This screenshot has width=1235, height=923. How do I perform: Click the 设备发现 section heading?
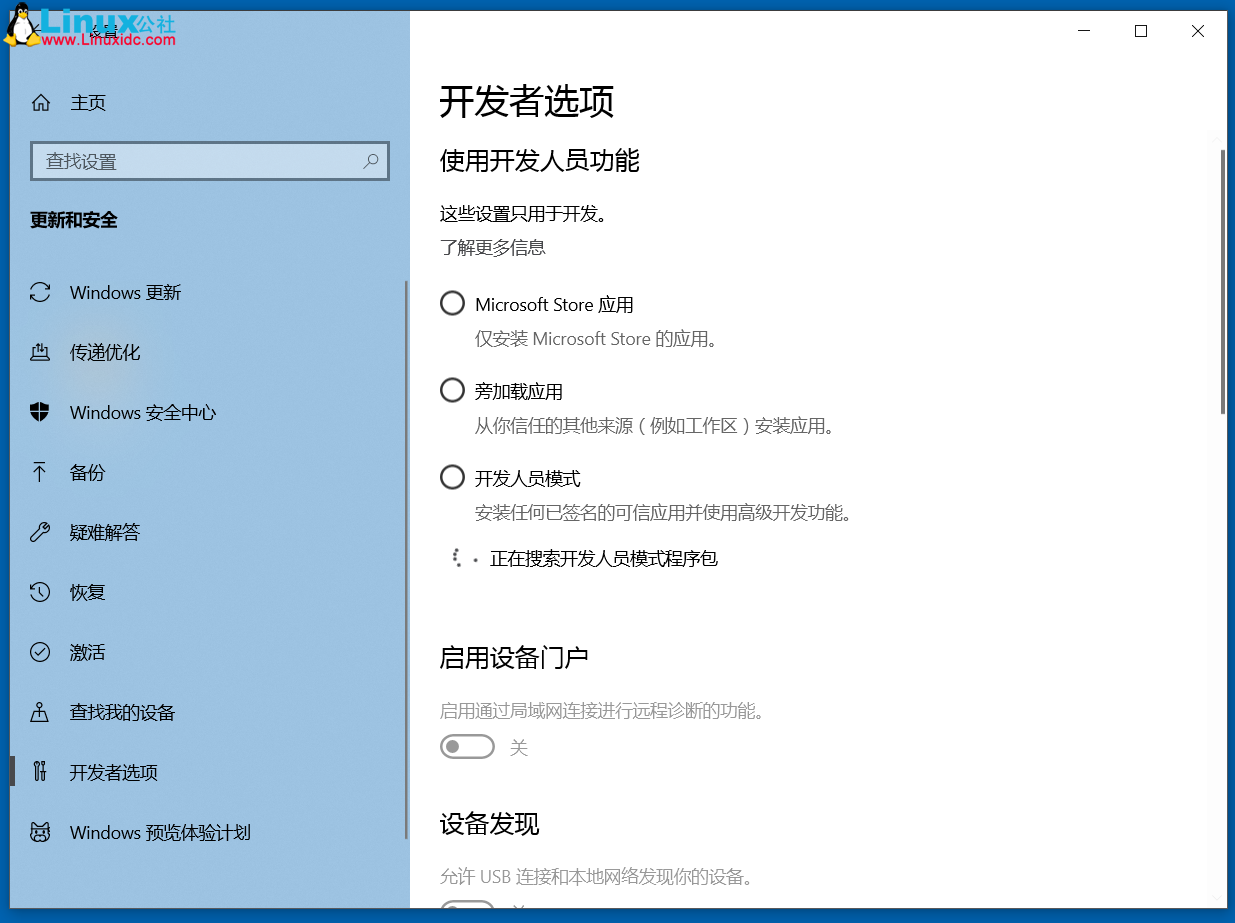(x=490, y=824)
